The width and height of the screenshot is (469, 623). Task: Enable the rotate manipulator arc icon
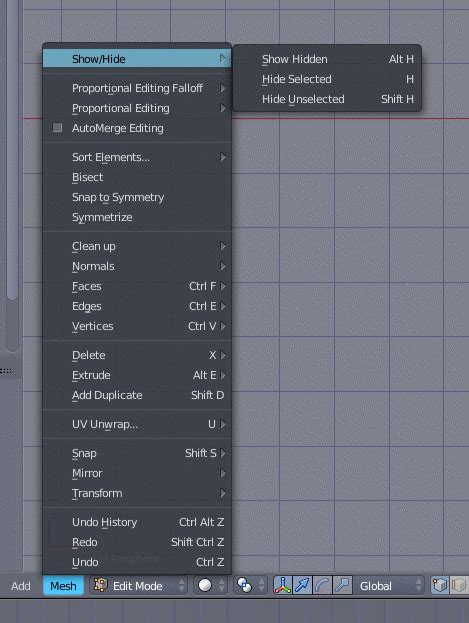[322, 585]
